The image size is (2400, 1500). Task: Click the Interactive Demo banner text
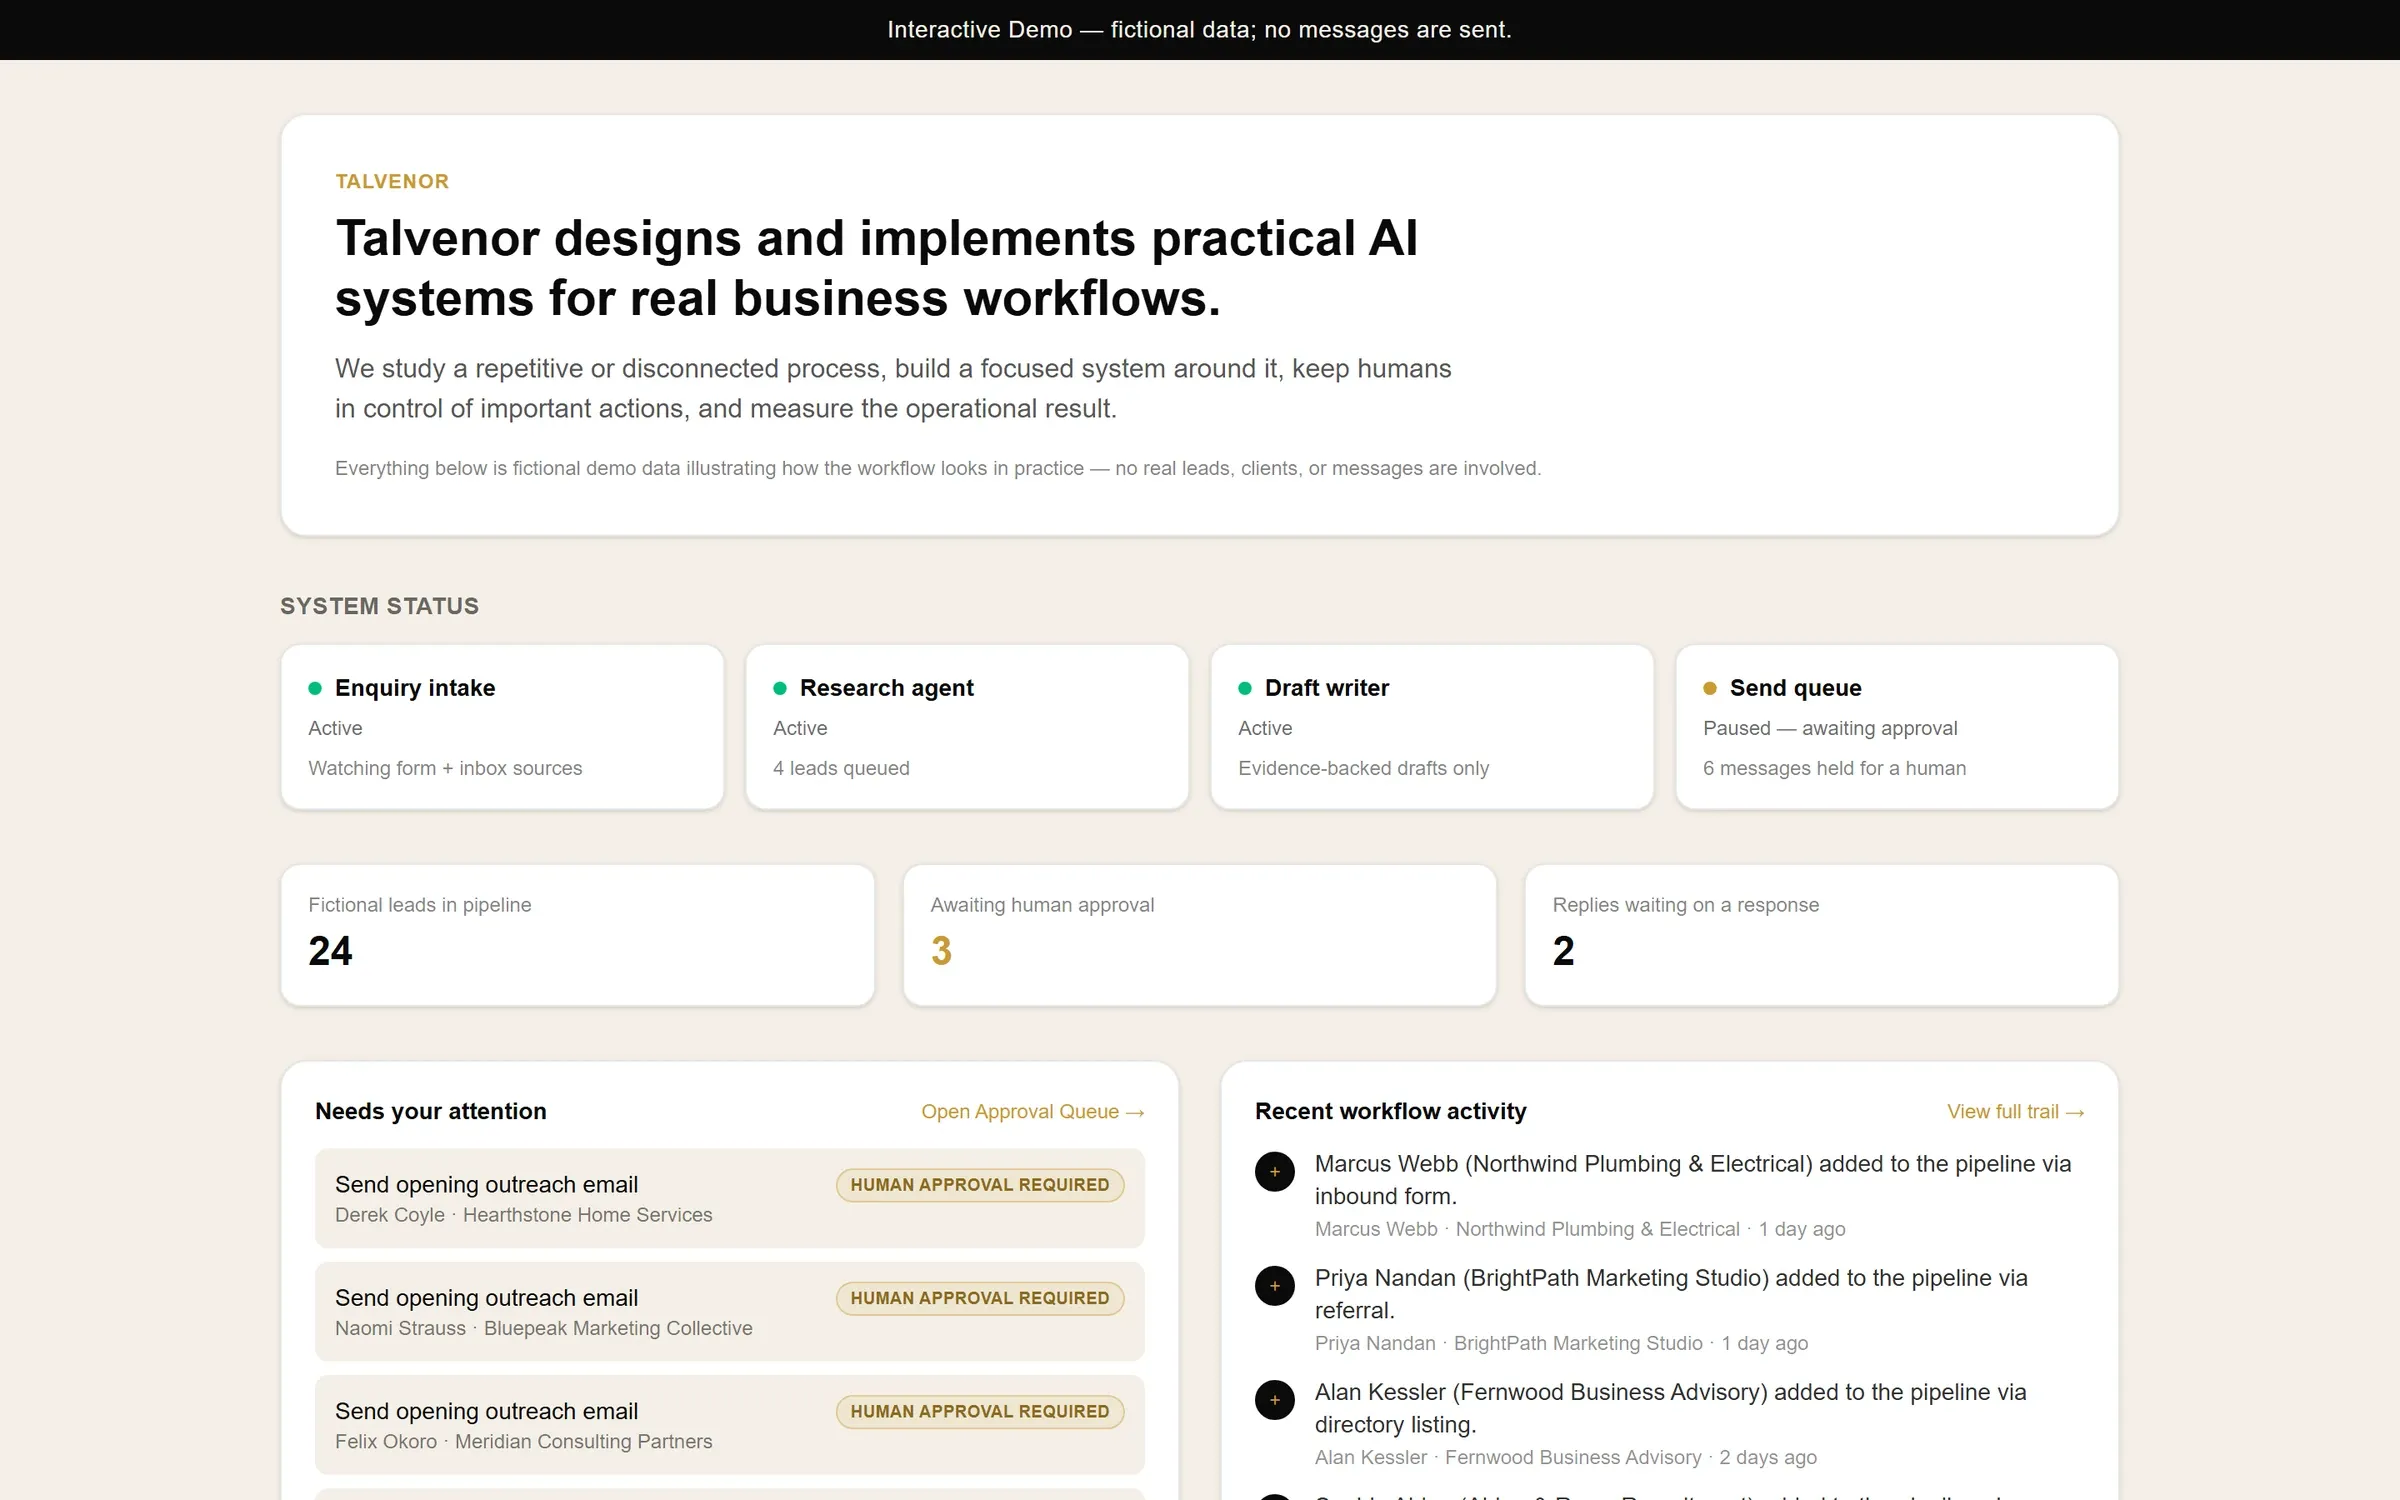click(x=1199, y=30)
